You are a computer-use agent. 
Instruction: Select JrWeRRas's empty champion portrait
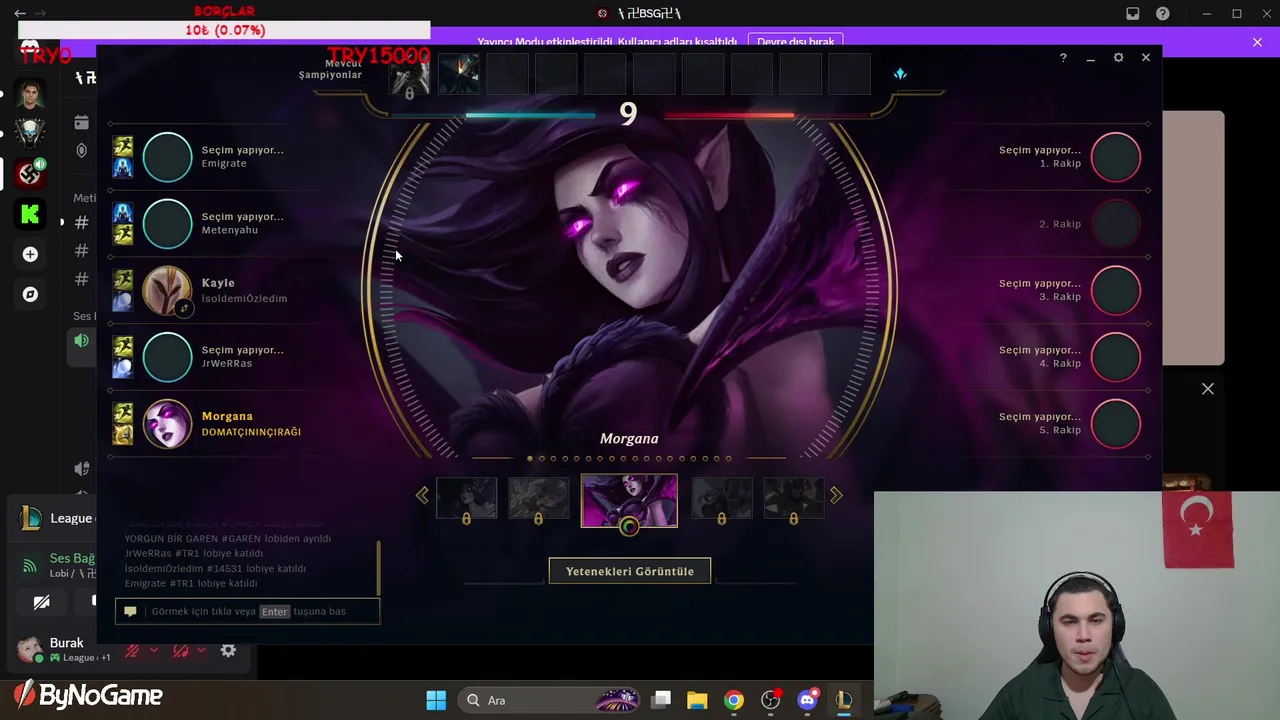coord(167,357)
